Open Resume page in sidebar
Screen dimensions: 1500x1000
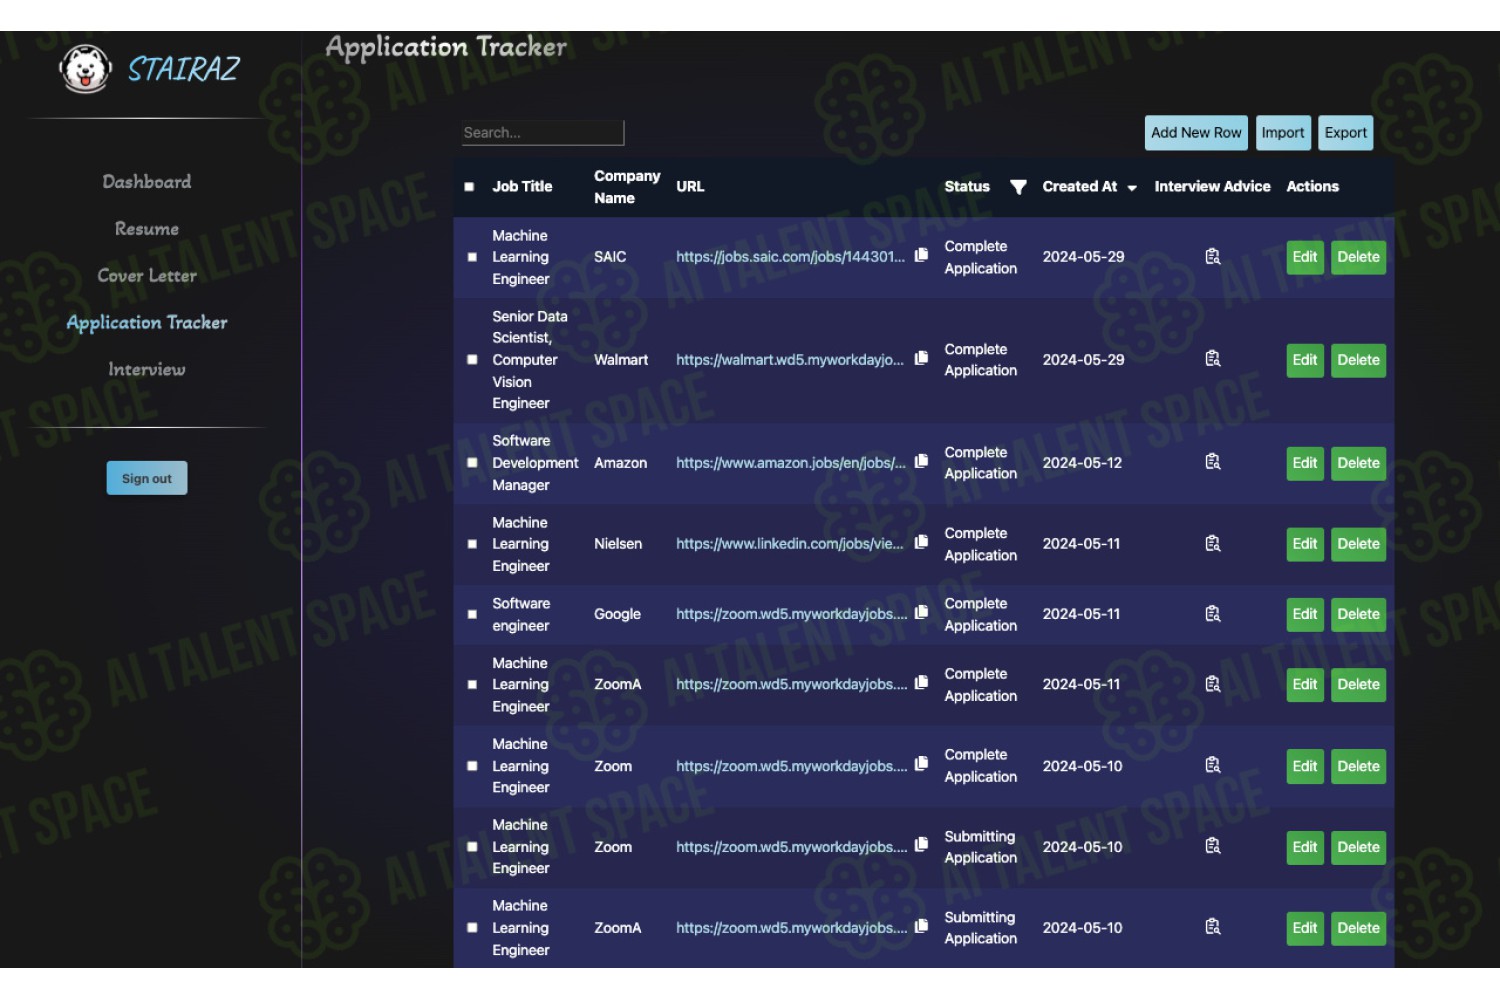point(147,229)
